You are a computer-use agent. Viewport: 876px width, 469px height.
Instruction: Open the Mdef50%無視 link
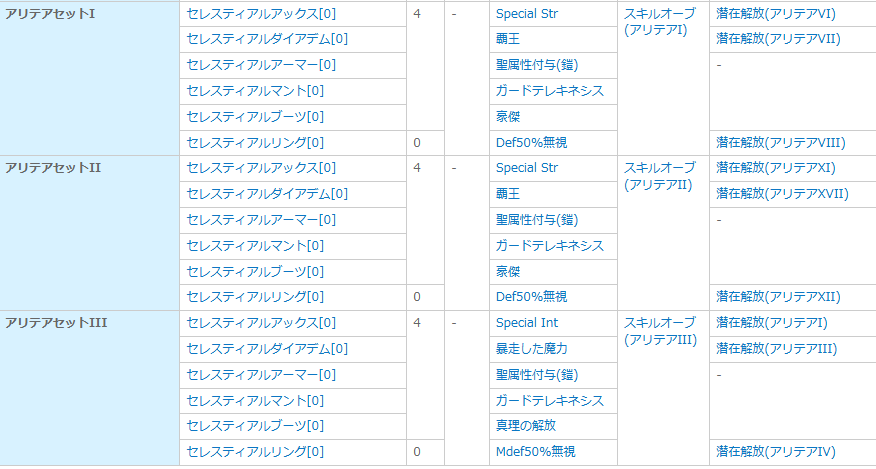(535, 452)
